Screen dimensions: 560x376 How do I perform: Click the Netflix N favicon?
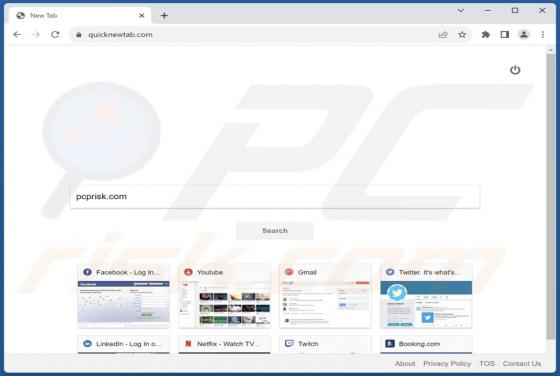pyautogui.click(x=188, y=344)
